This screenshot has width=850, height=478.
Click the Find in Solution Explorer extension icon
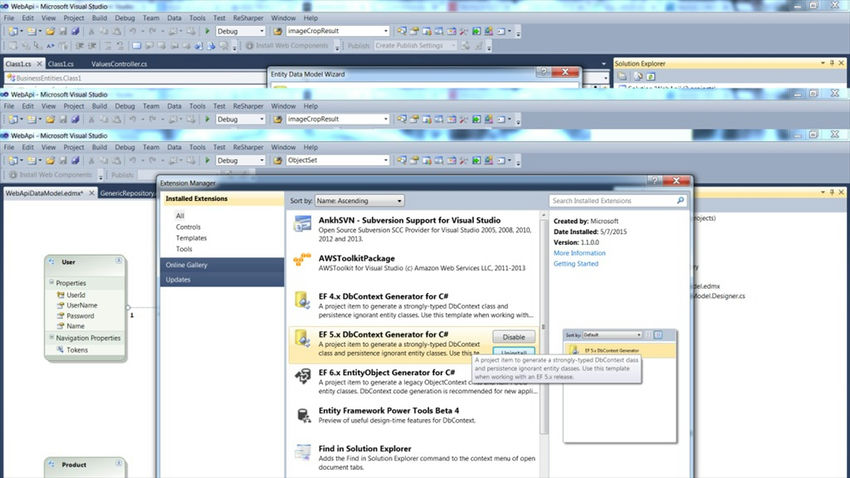click(x=302, y=452)
